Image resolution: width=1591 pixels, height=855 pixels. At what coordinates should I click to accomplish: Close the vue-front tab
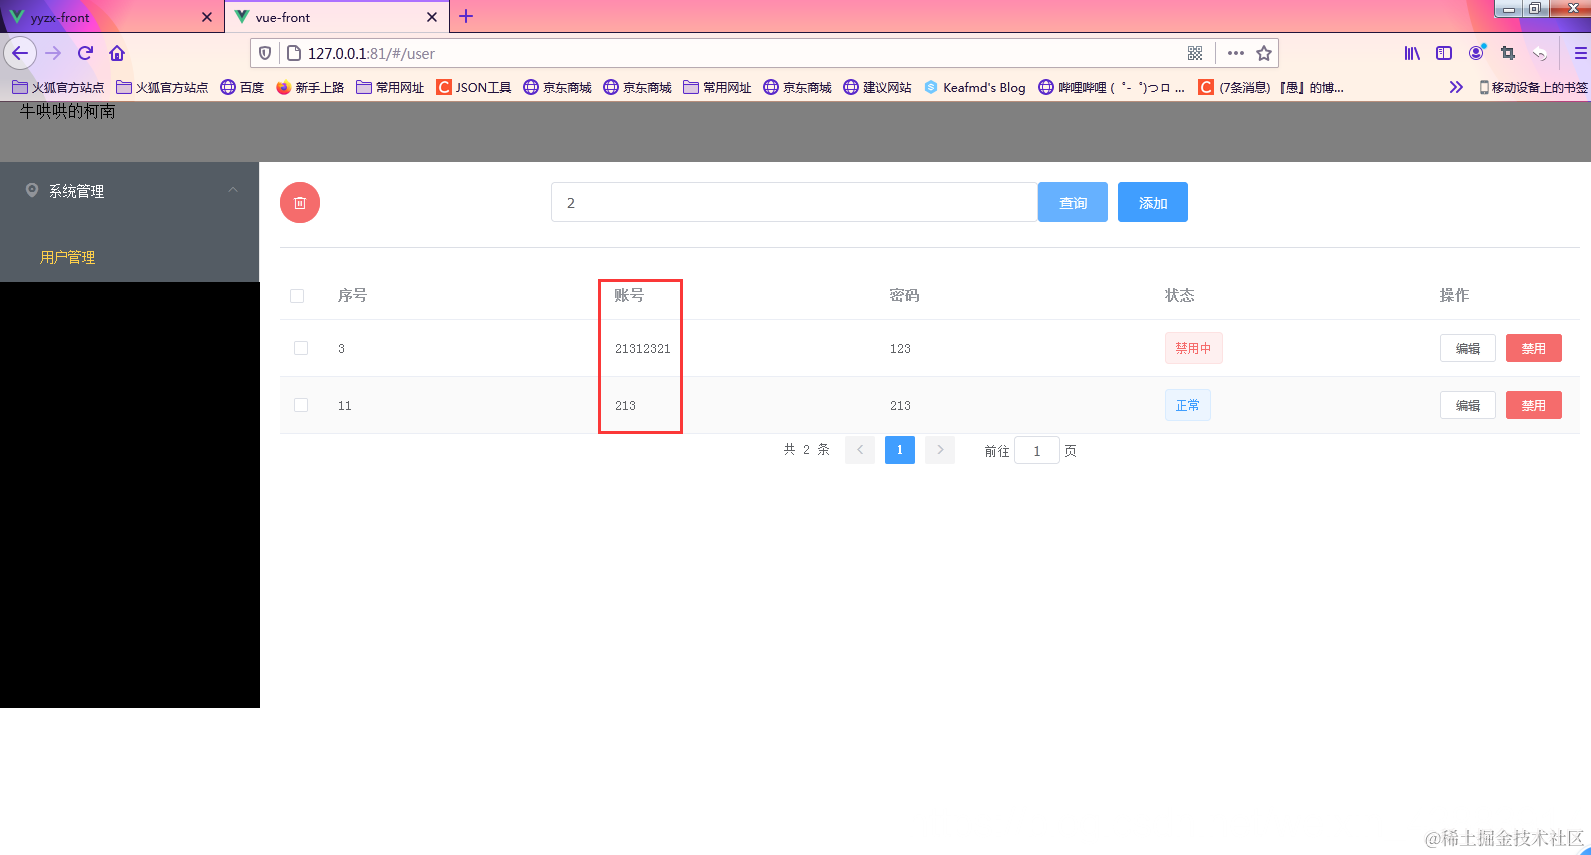coord(432,17)
